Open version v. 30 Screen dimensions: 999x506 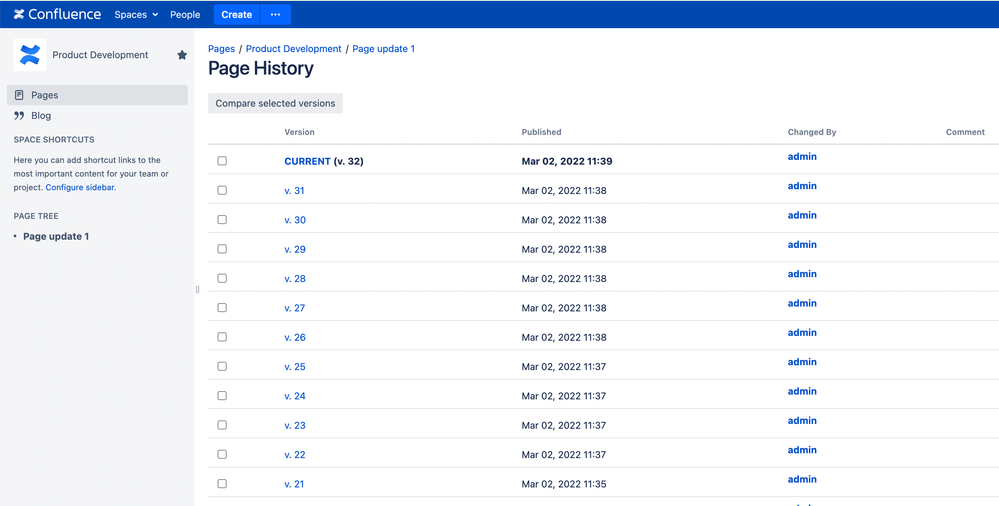(x=295, y=220)
